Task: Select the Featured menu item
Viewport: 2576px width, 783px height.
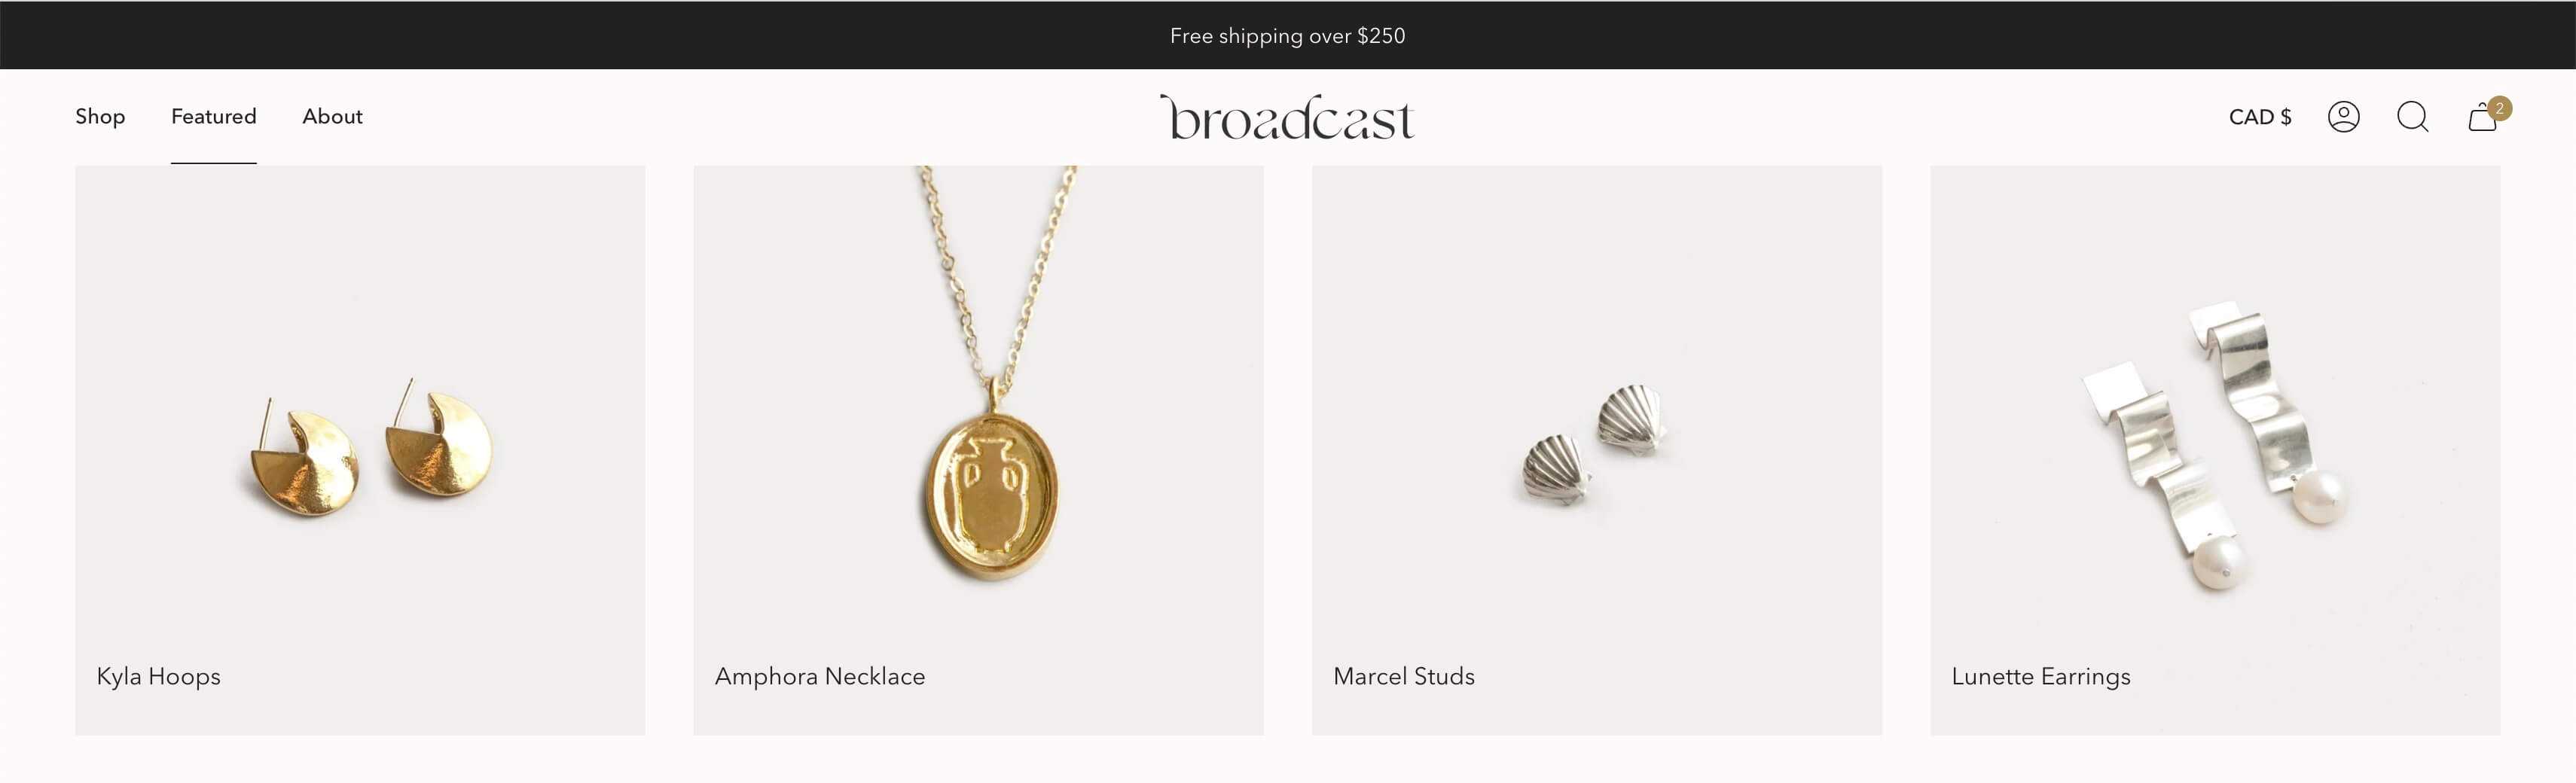Action: tap(214, 116)
